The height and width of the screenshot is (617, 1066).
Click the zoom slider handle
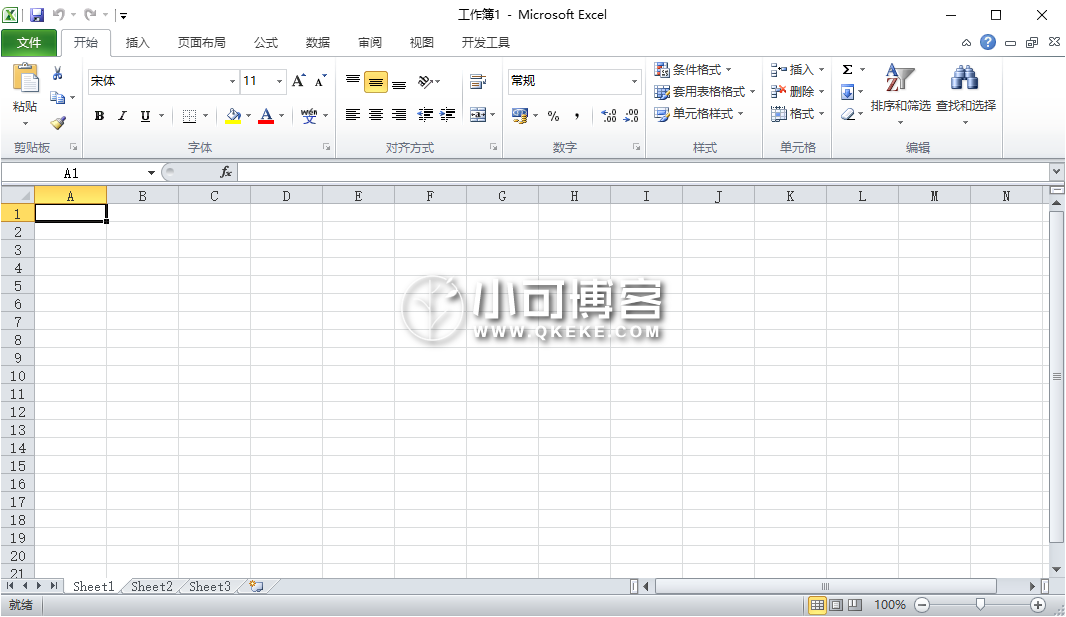980,605
